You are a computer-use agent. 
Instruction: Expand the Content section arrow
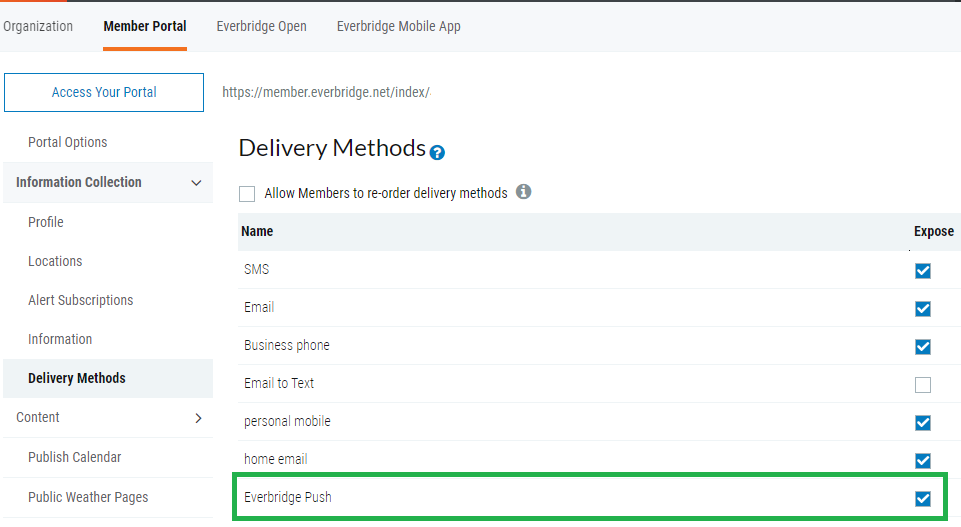click(198, 418)
